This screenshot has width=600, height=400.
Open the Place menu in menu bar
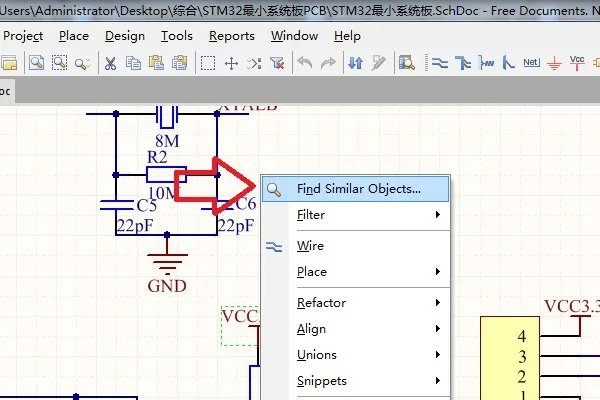(74, 36)
